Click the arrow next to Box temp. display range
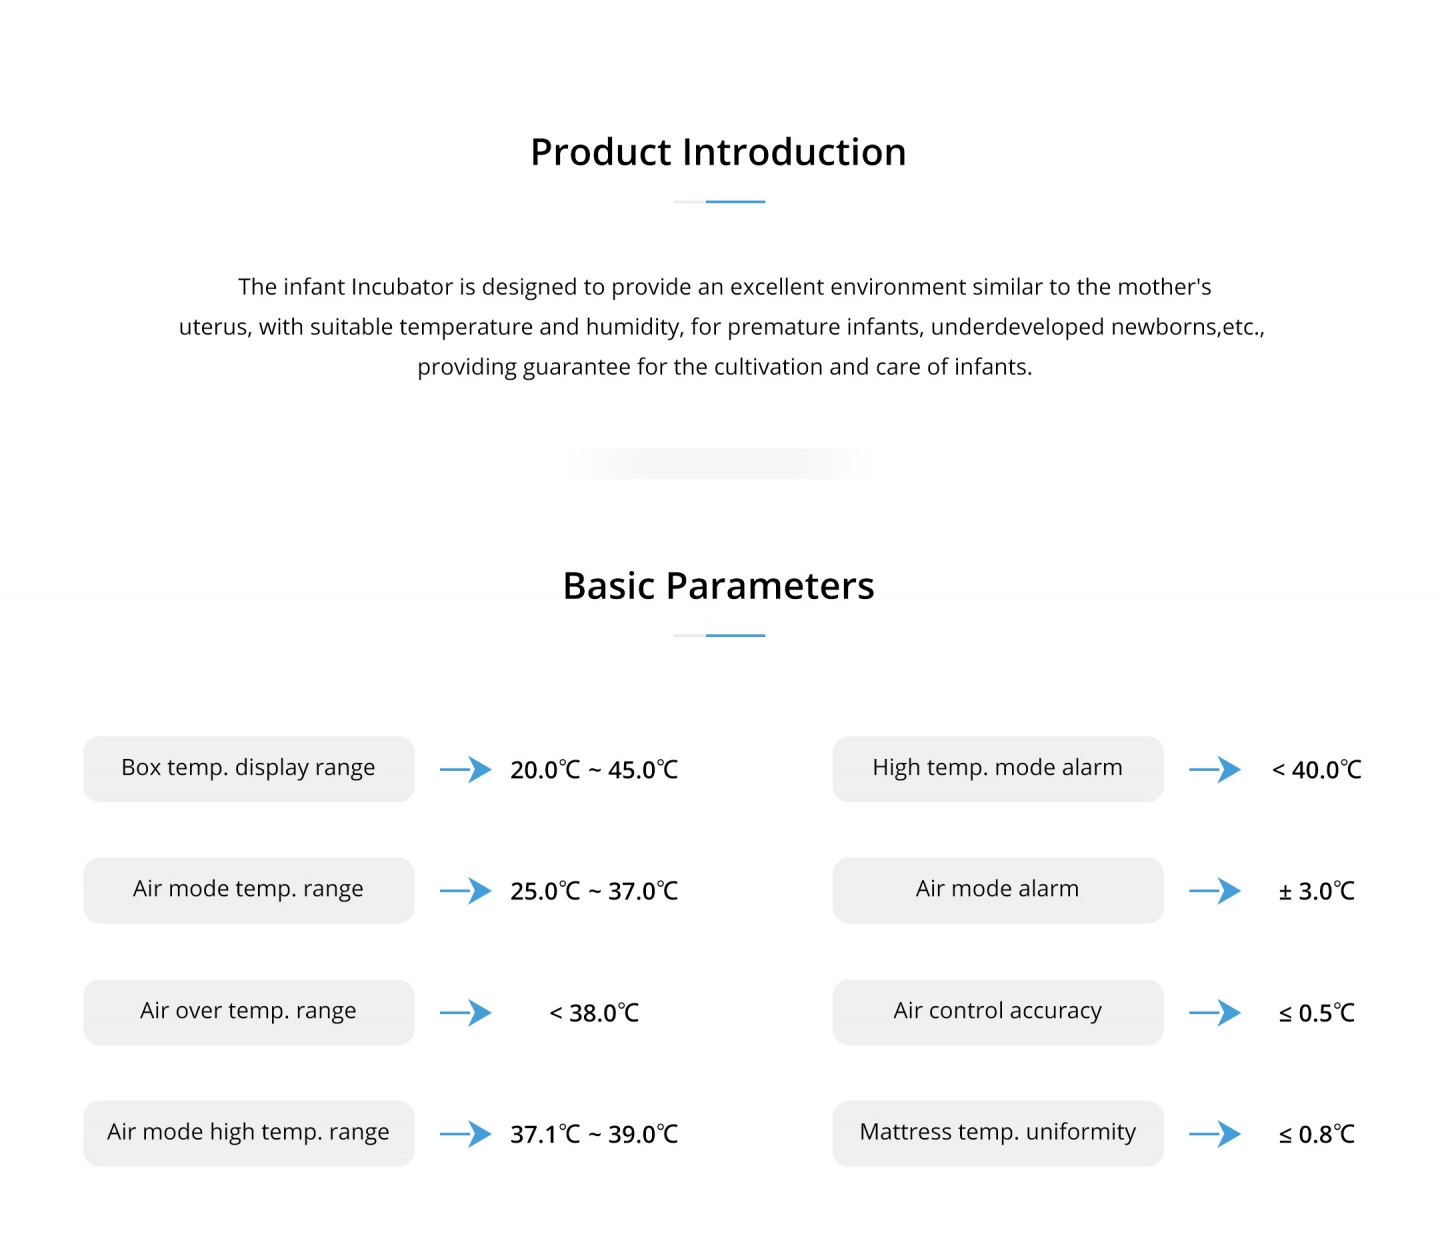The image size is (1440, 1236). tap(466, 769)
